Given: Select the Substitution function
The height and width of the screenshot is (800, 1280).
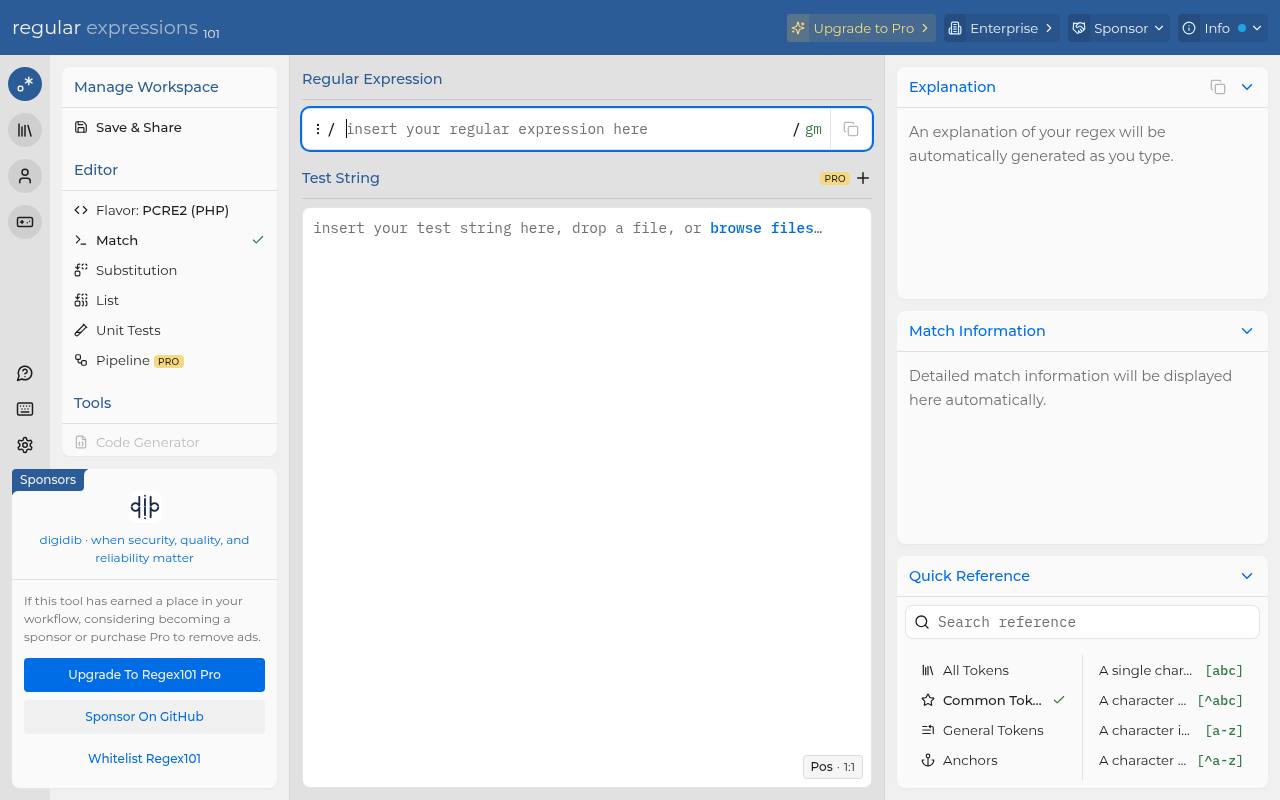Looking at the screenshot, I should click(169, 270).
